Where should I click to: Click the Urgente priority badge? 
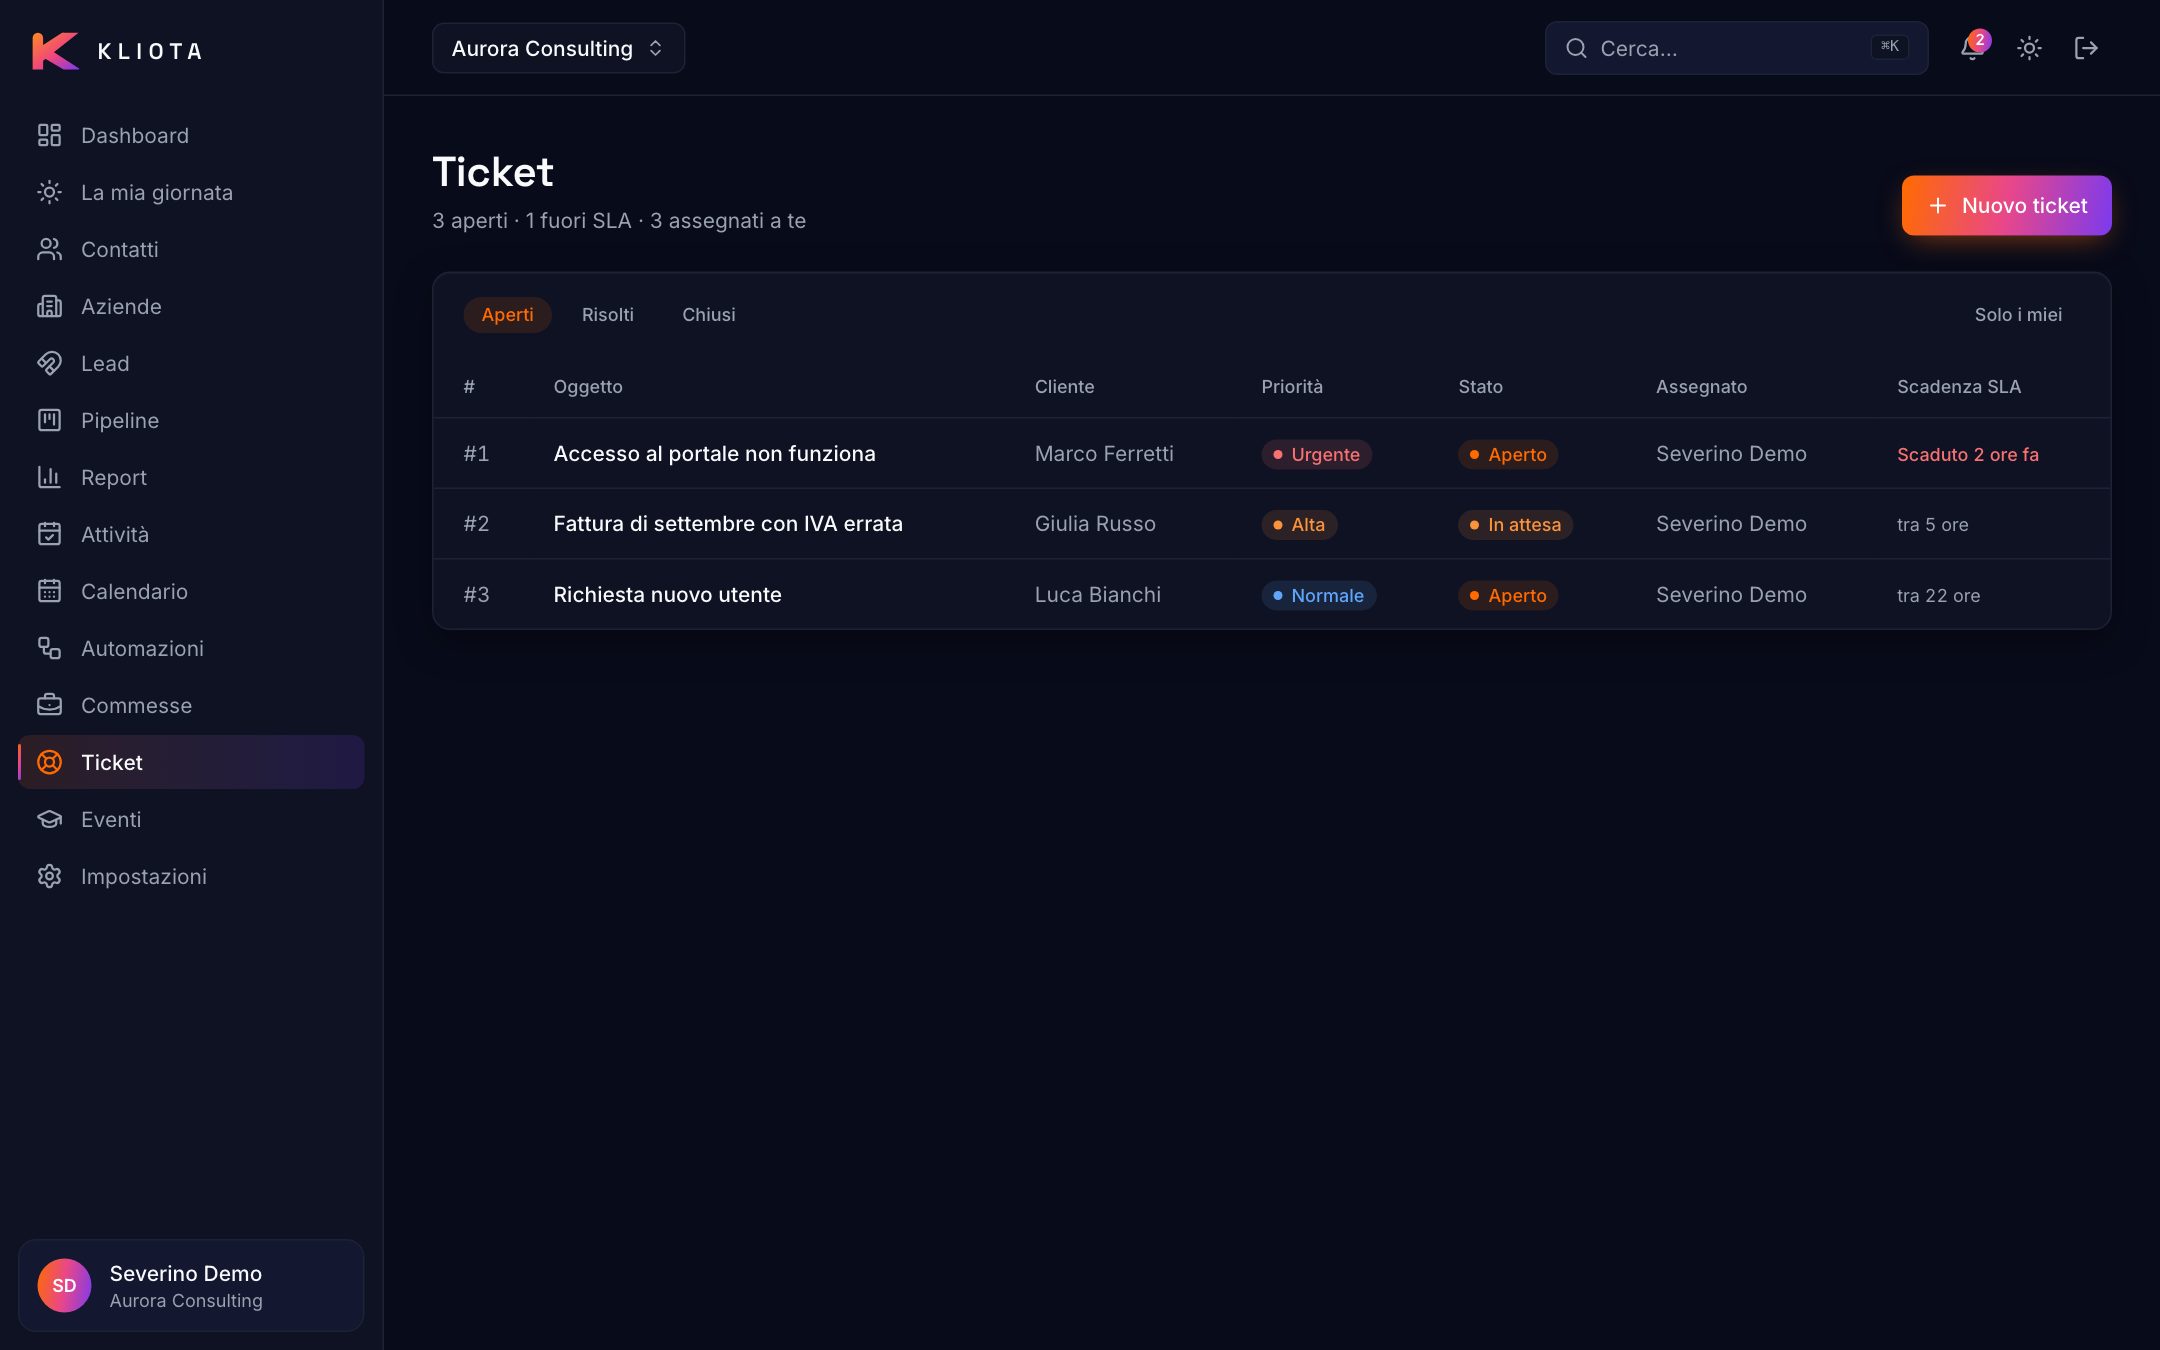click(x=1316, y=454)
